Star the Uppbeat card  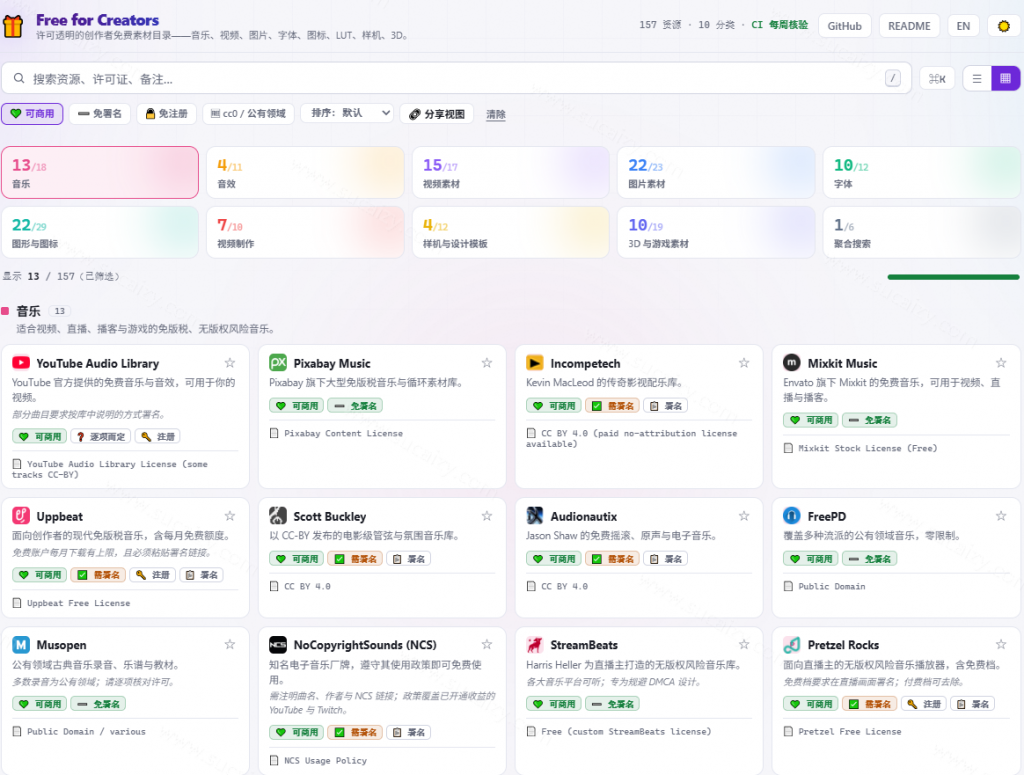(x=230, y=516)
